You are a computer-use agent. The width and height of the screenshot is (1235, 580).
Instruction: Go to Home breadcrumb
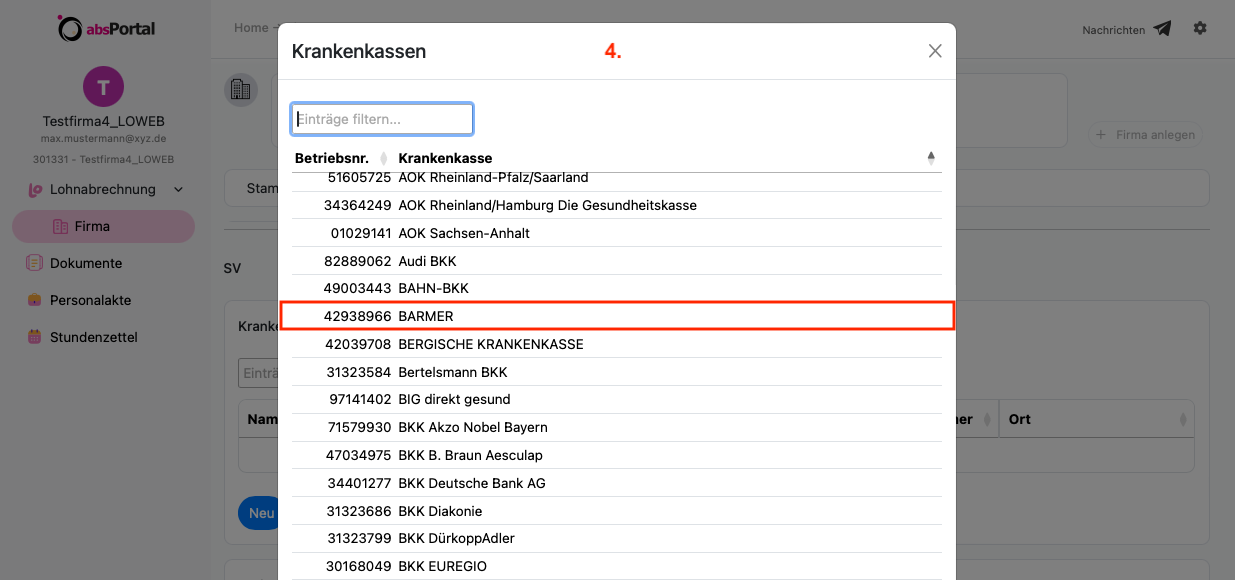[x=251, y=28]
